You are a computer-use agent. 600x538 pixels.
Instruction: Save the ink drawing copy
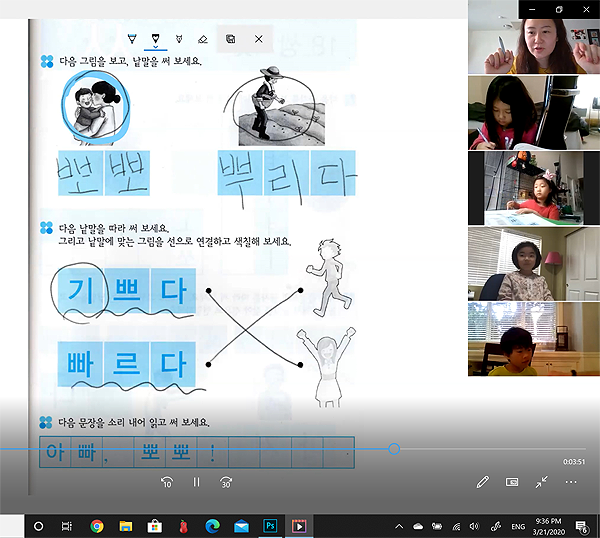click(x=230, y=39)
